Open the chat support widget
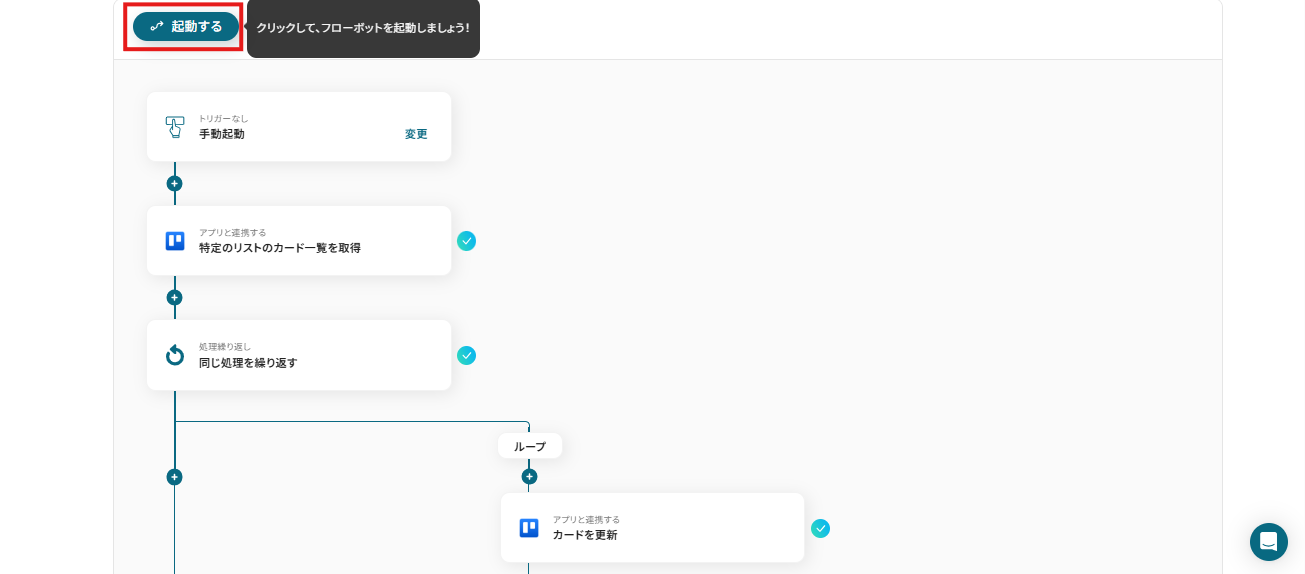Screen dimensions: 1305x574 [x=1269, y=542]
